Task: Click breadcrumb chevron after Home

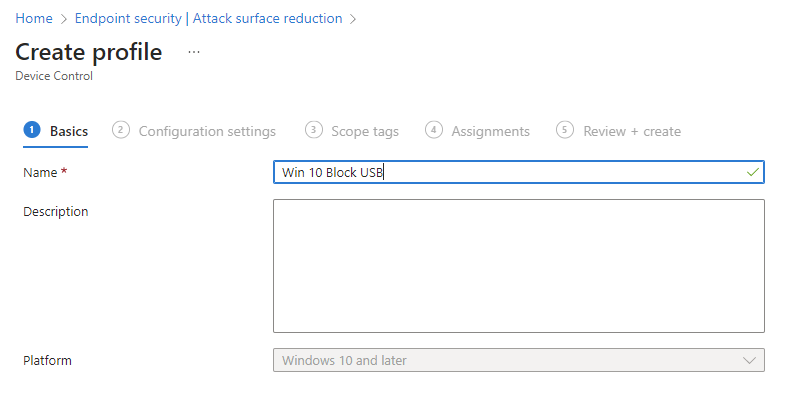Action: point(64,19)
